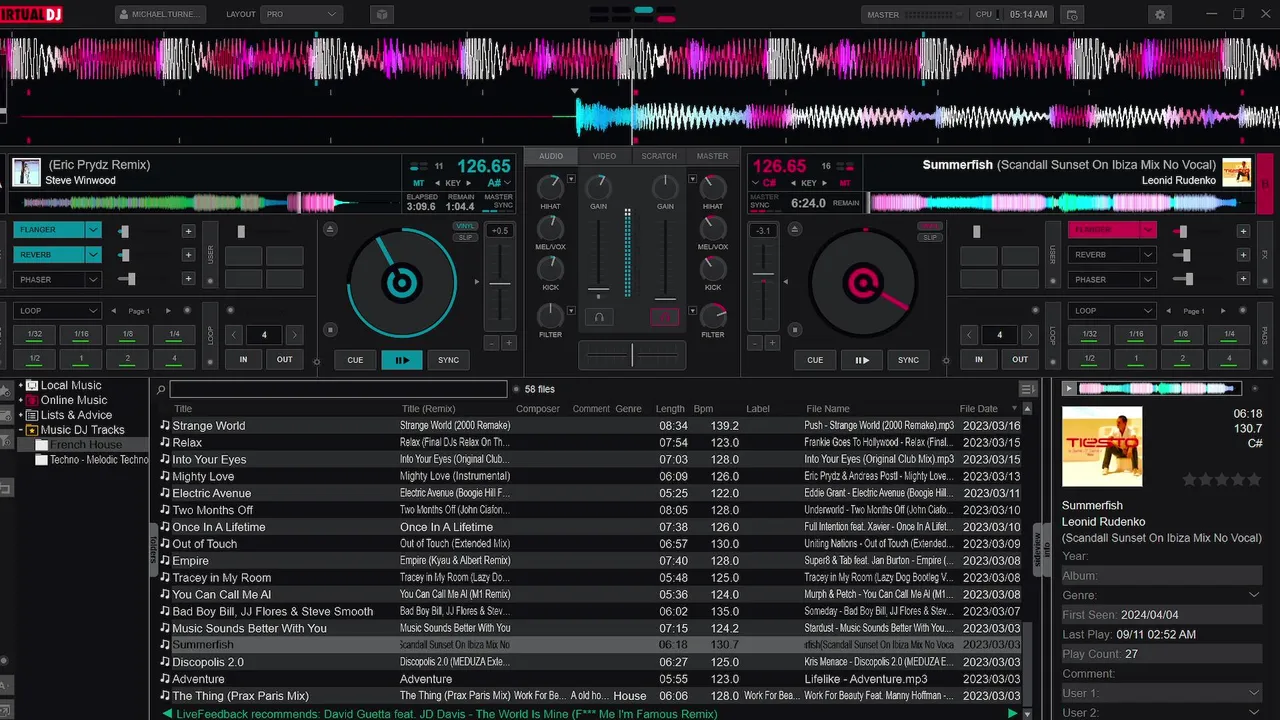Open browser list options icon
Viewport: 1280px width, 720px height.
click(x=1027, y=389)
